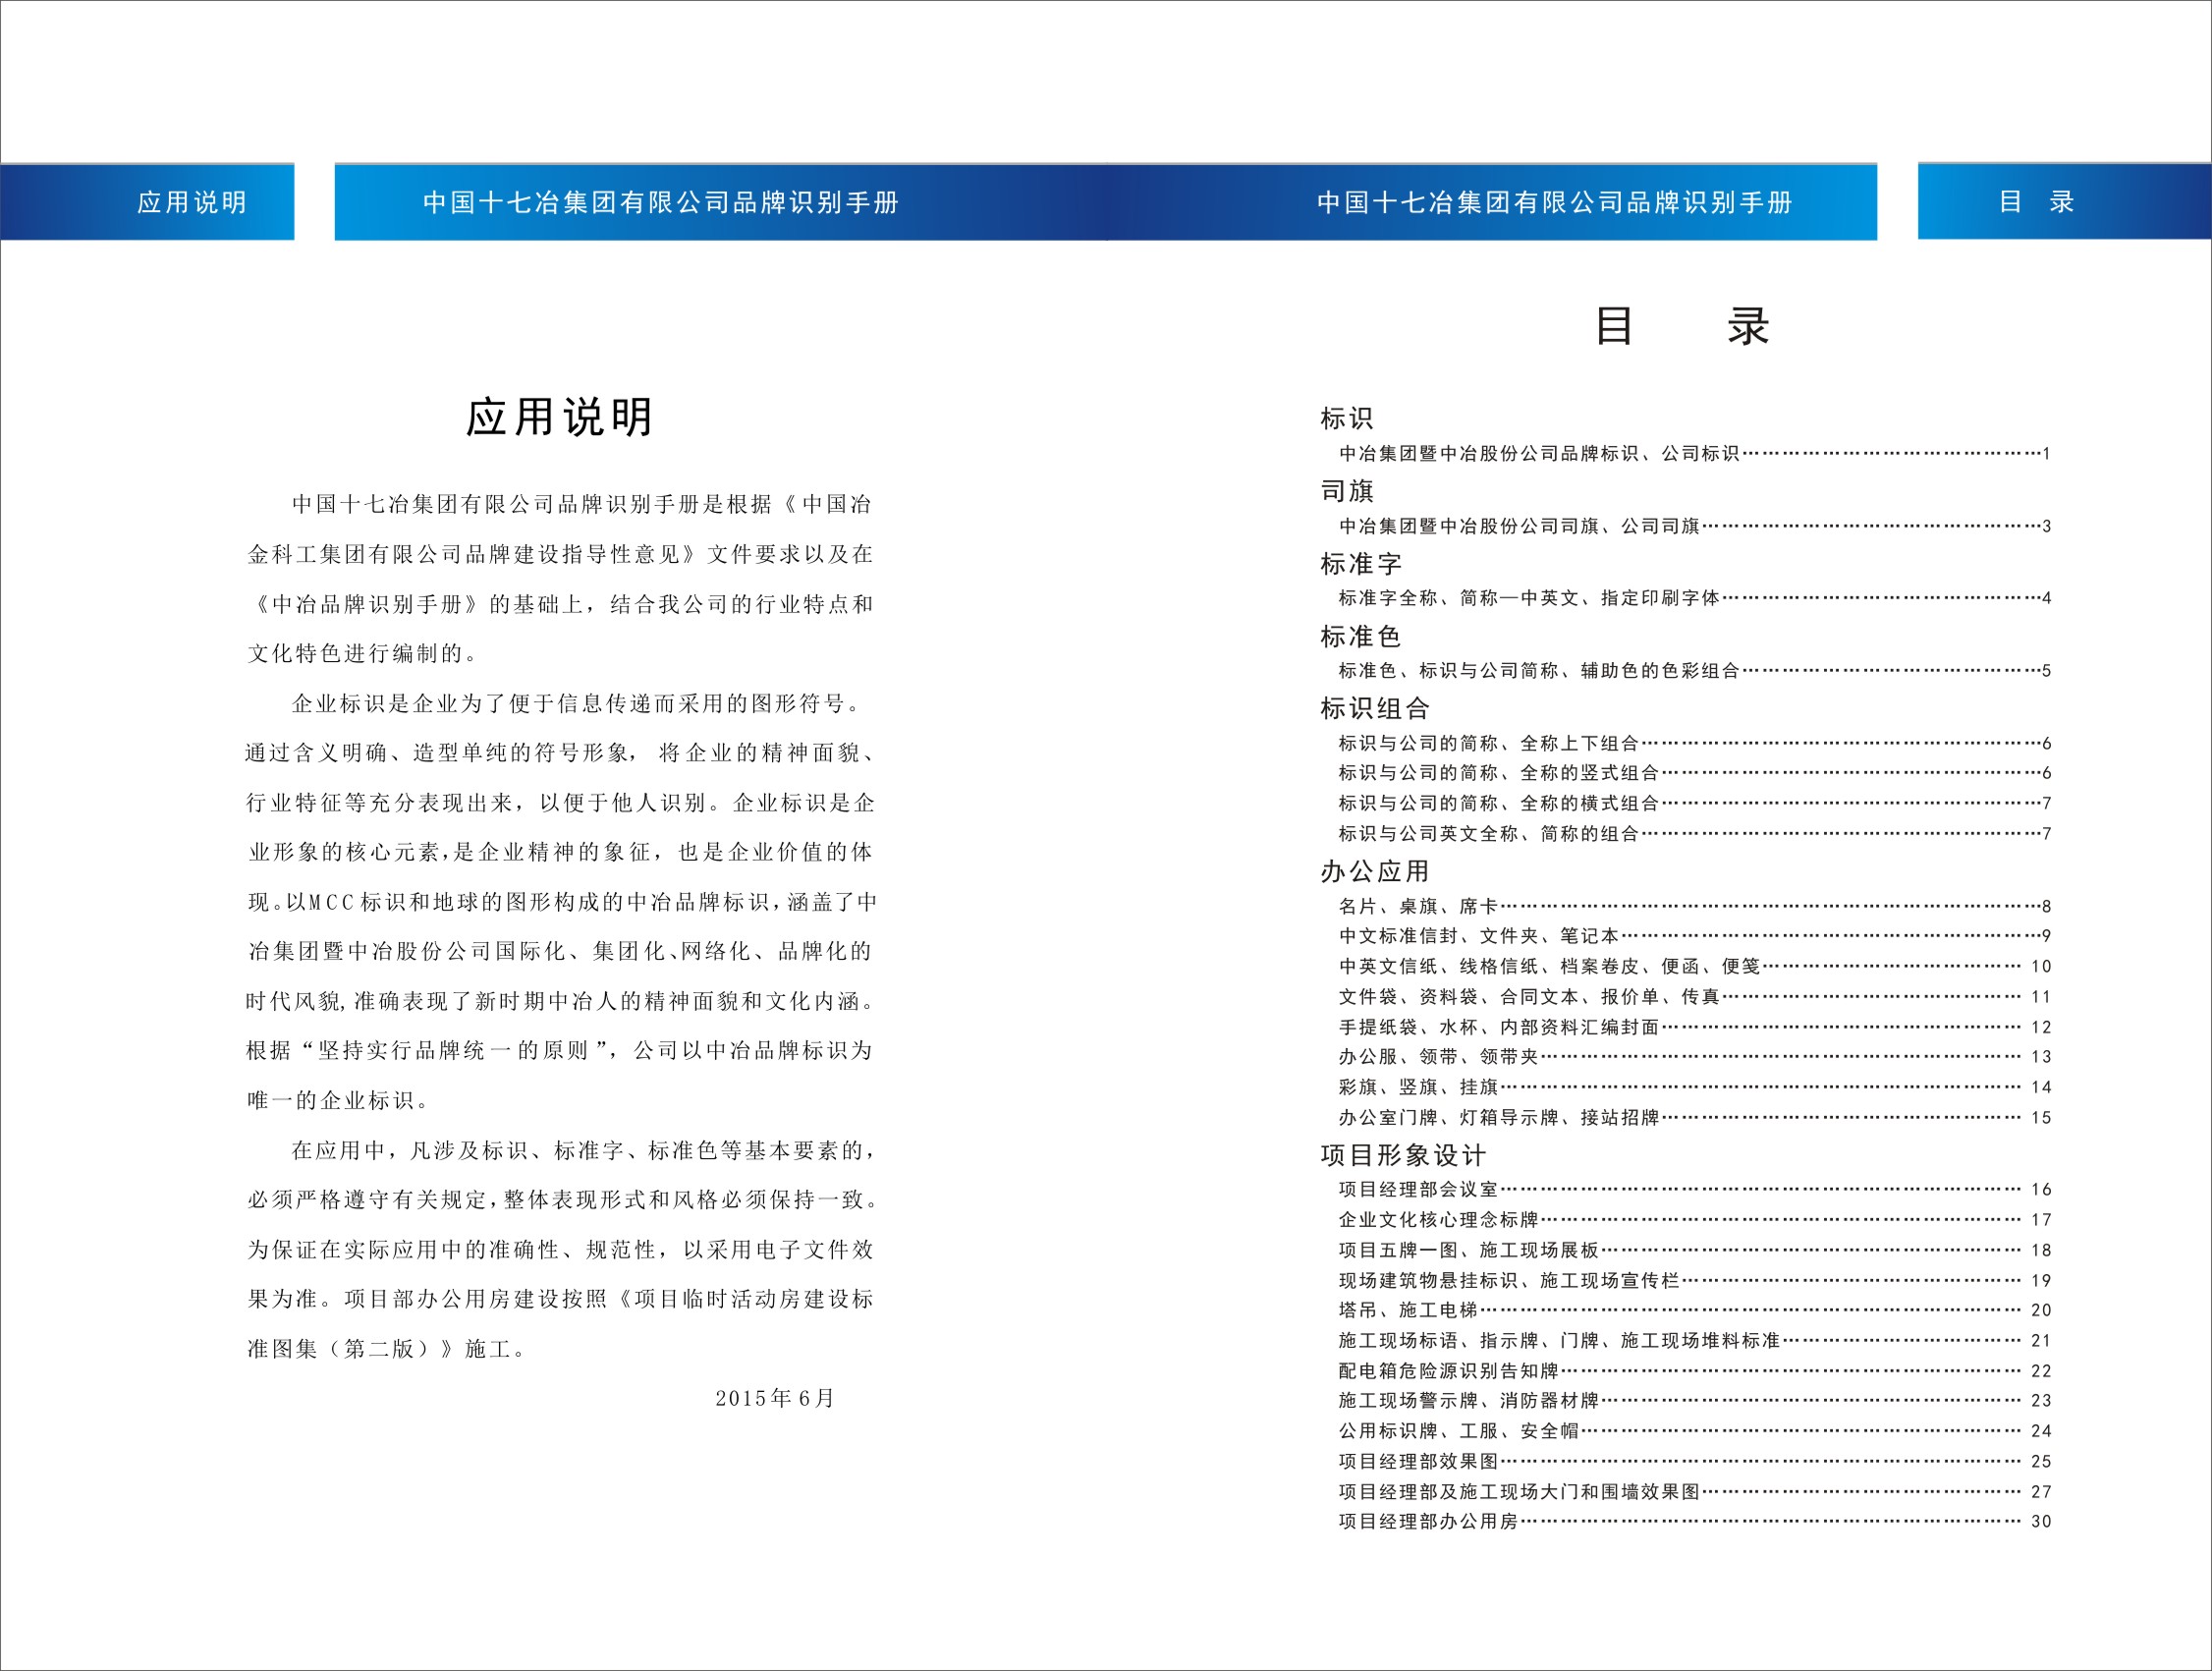The image size is (2212, 1671).
Task: Click the large 应用说明 heading
Action: pyautogui.click(x=559, y=417)
